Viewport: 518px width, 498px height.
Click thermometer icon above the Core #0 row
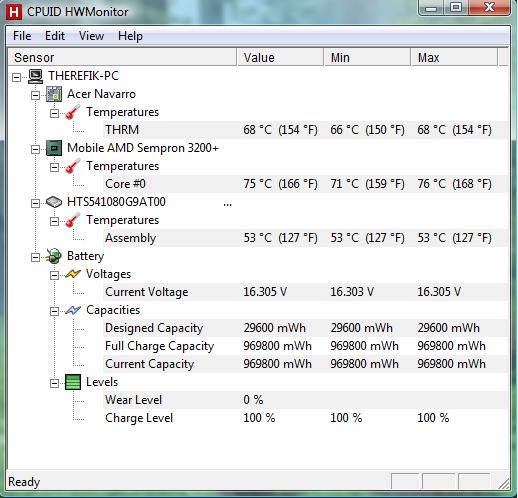(x=73, y=166)
